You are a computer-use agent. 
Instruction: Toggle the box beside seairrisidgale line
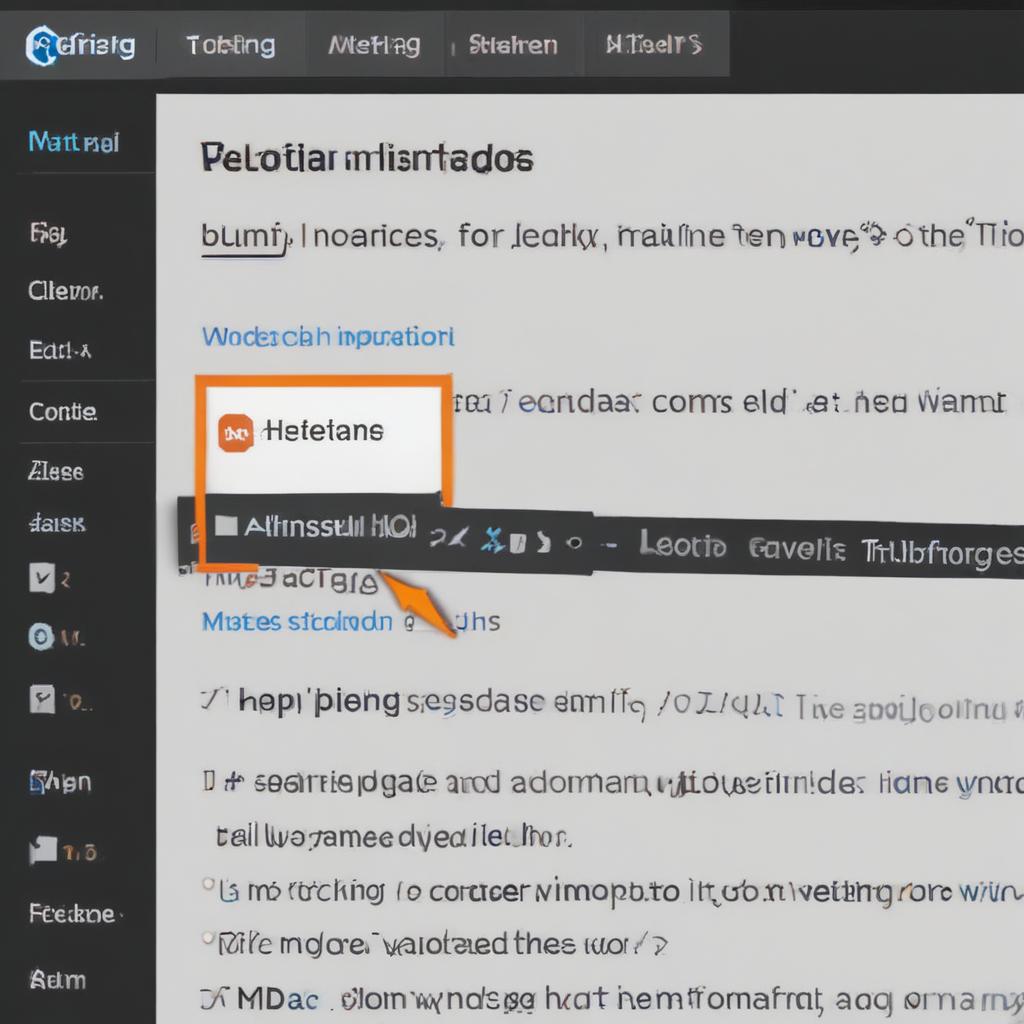pos(209,780)
